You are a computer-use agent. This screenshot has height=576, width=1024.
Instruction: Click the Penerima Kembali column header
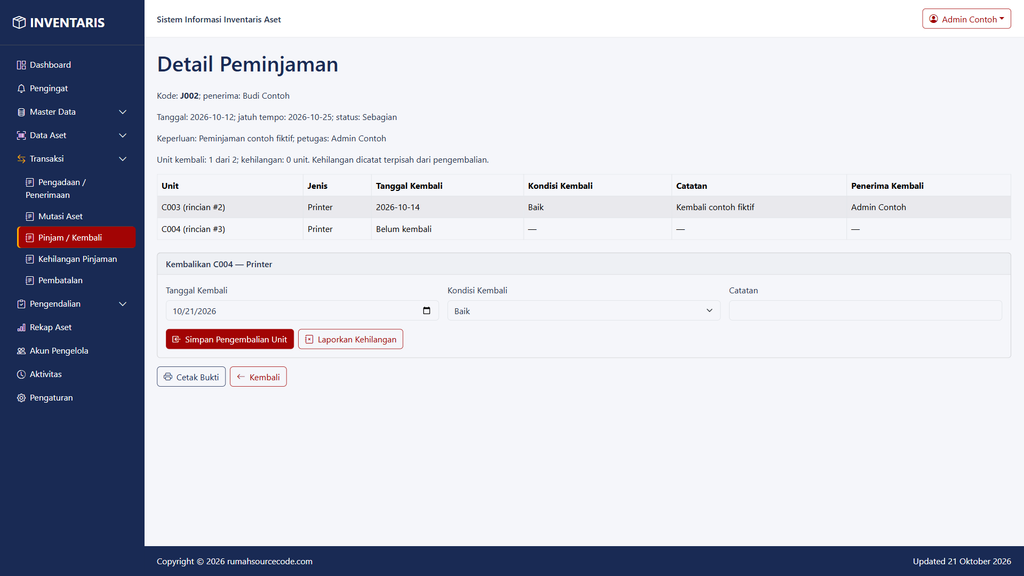(929, 185)
